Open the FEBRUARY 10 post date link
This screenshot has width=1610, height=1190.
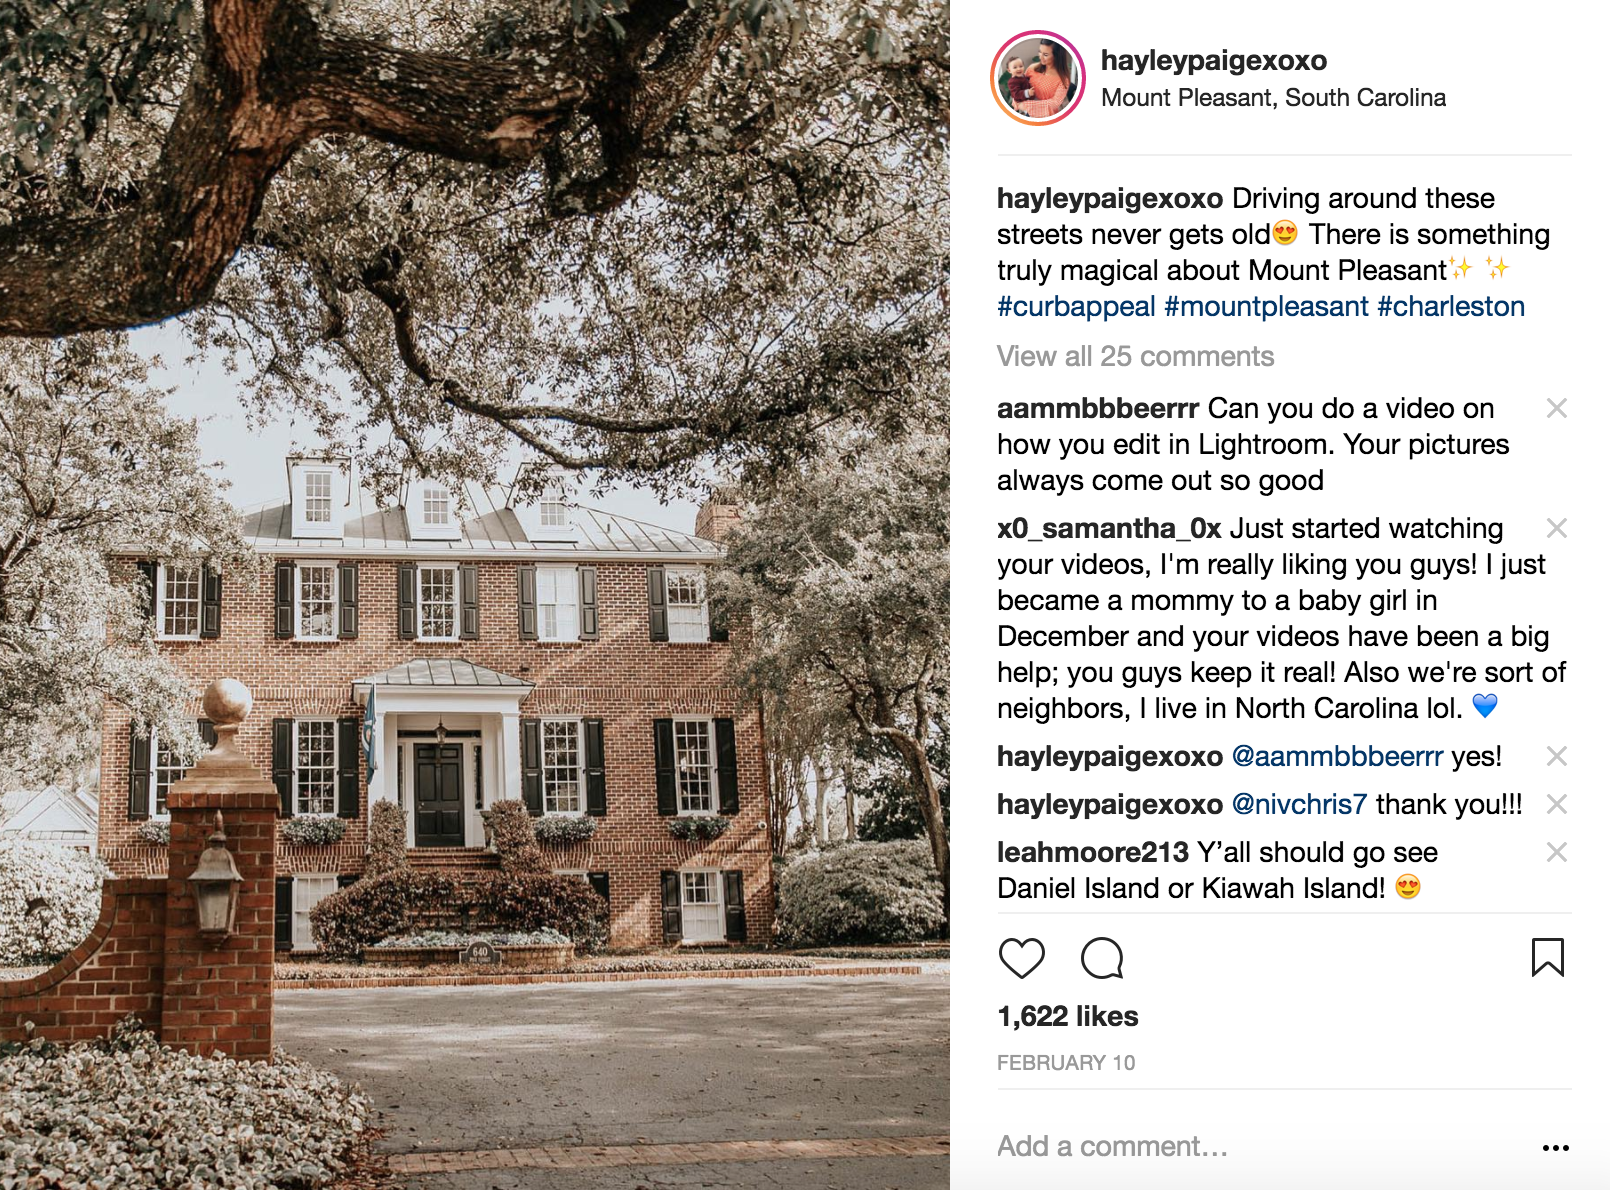tap(1066, 1063)
